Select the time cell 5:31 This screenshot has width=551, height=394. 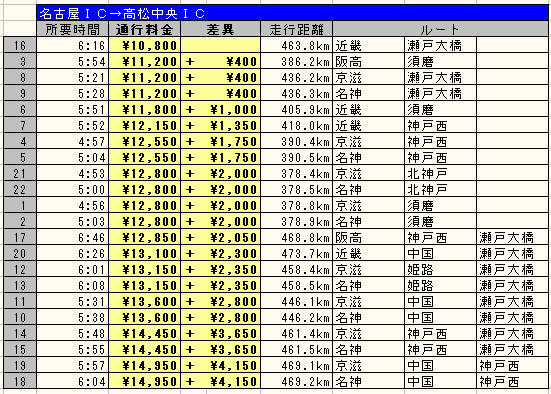pos(73,301)
